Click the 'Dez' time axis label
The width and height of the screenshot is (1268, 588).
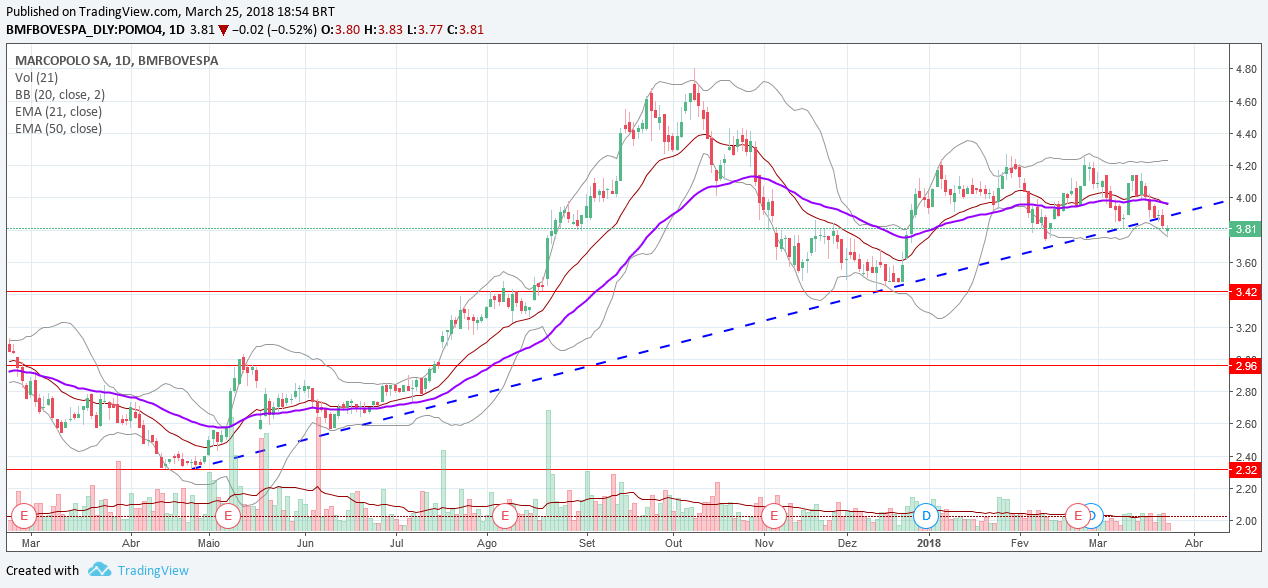click(x=847, y=544)
